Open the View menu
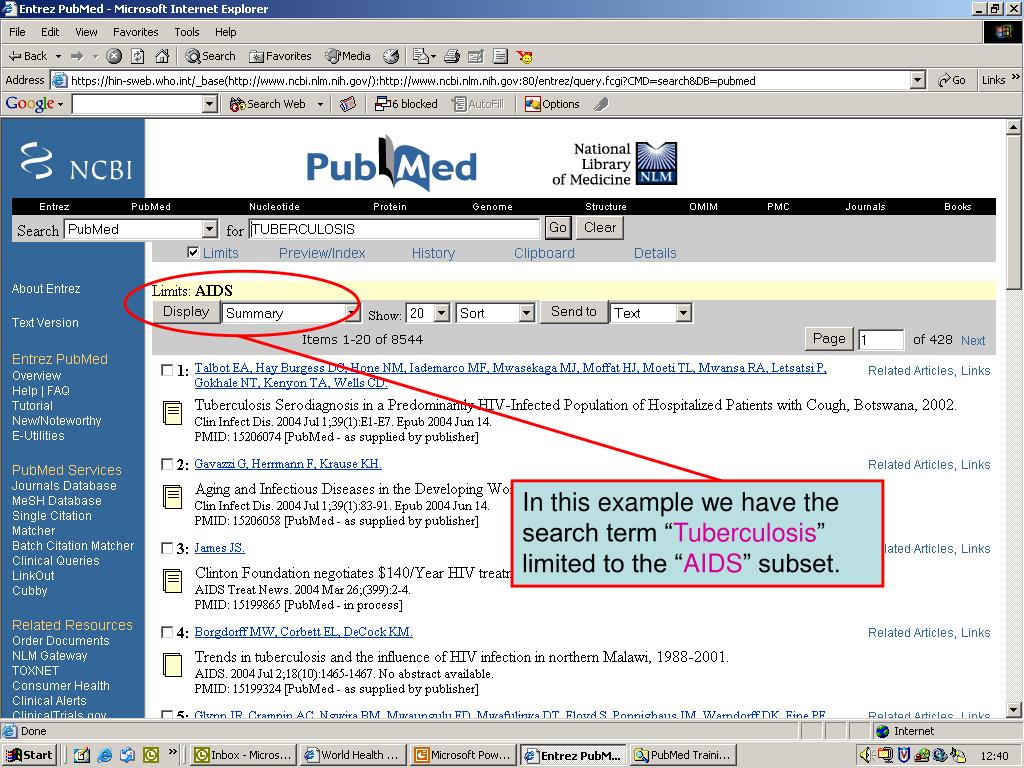The width and height of the screenshot is (1024, 768). [86, 32]
